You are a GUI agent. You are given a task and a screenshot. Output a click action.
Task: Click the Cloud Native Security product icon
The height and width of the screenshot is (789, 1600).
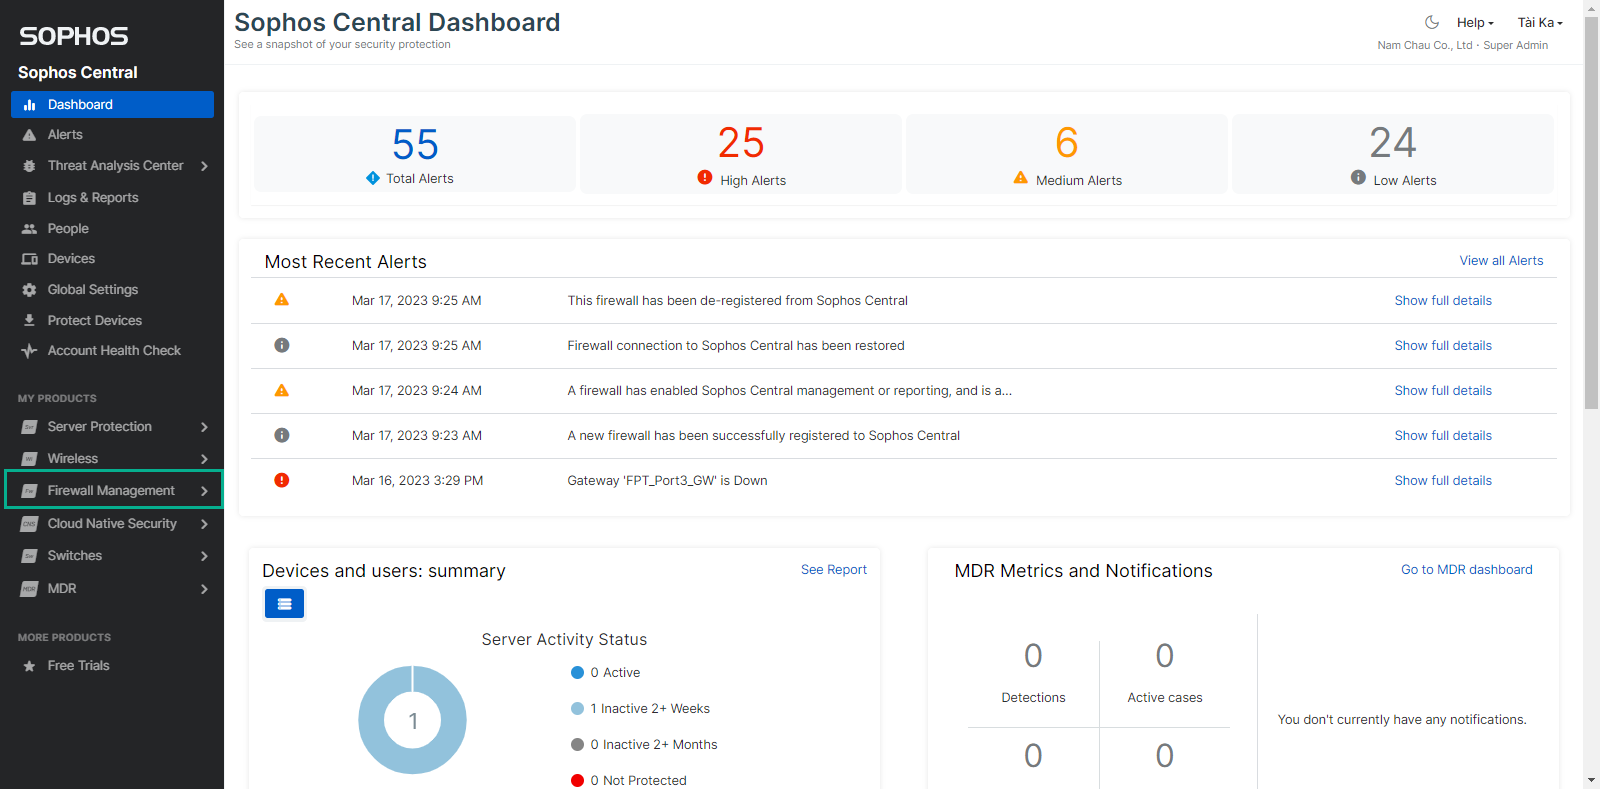pyautogui.click(x=30, y=524)
